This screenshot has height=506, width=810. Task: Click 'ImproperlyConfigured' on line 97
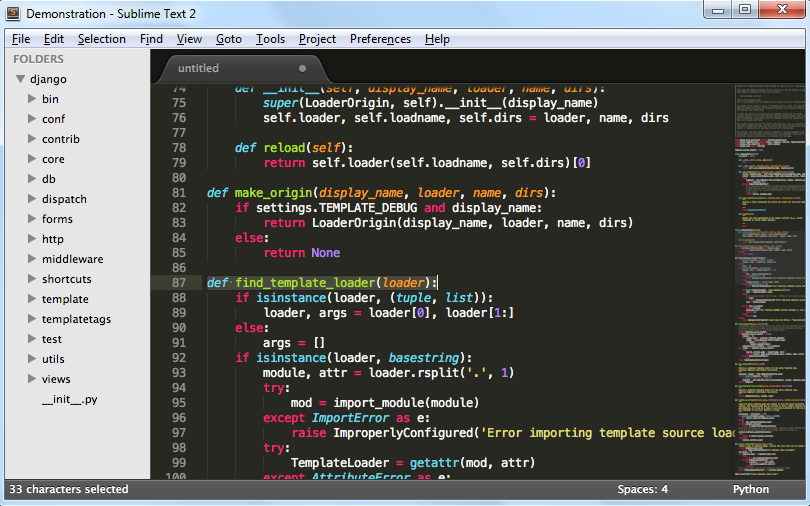[403, 433]
